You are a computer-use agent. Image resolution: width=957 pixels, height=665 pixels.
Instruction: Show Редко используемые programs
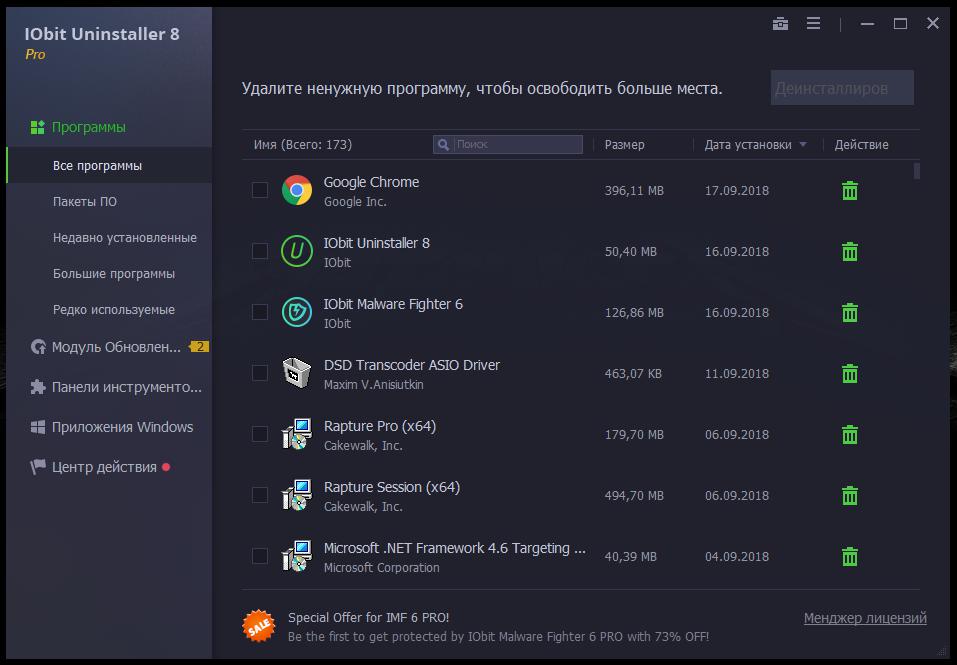pyautogui.click(x=114, y=309)
